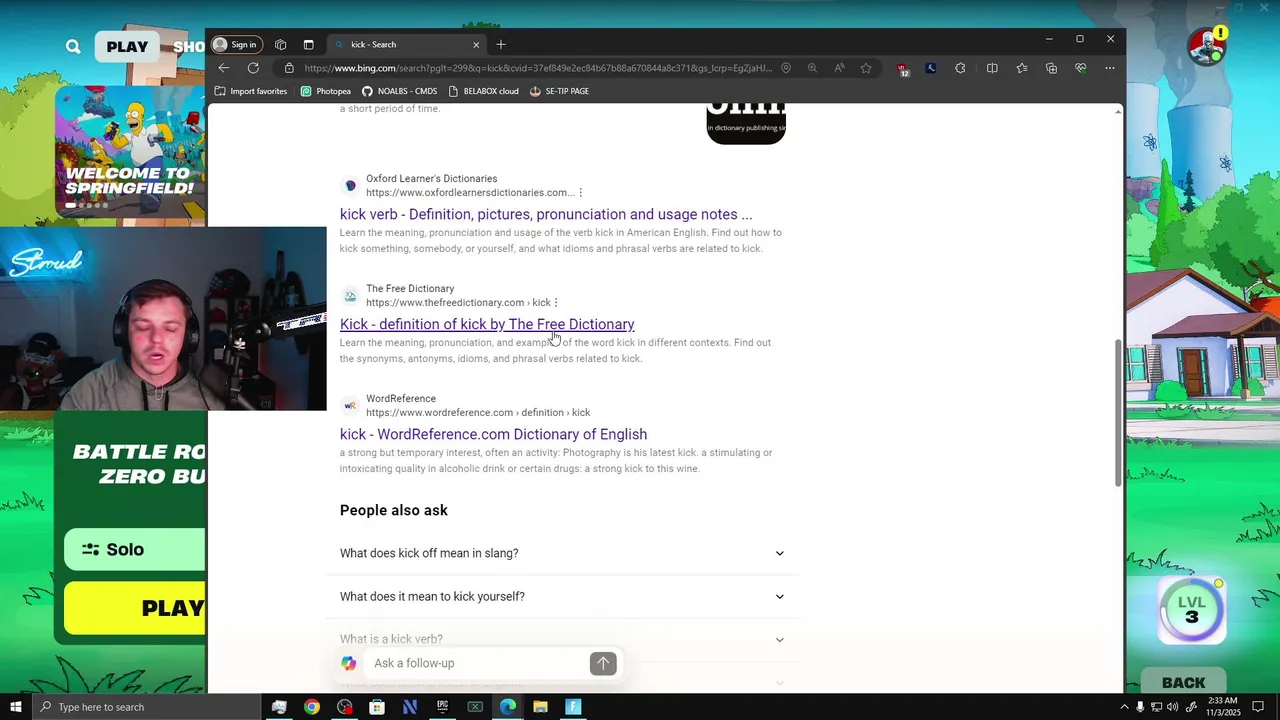The width and height of the screenshot is (1280, 720).
Task: Open Edge workspaces icon next to Sign in
Action: point(280,44)
